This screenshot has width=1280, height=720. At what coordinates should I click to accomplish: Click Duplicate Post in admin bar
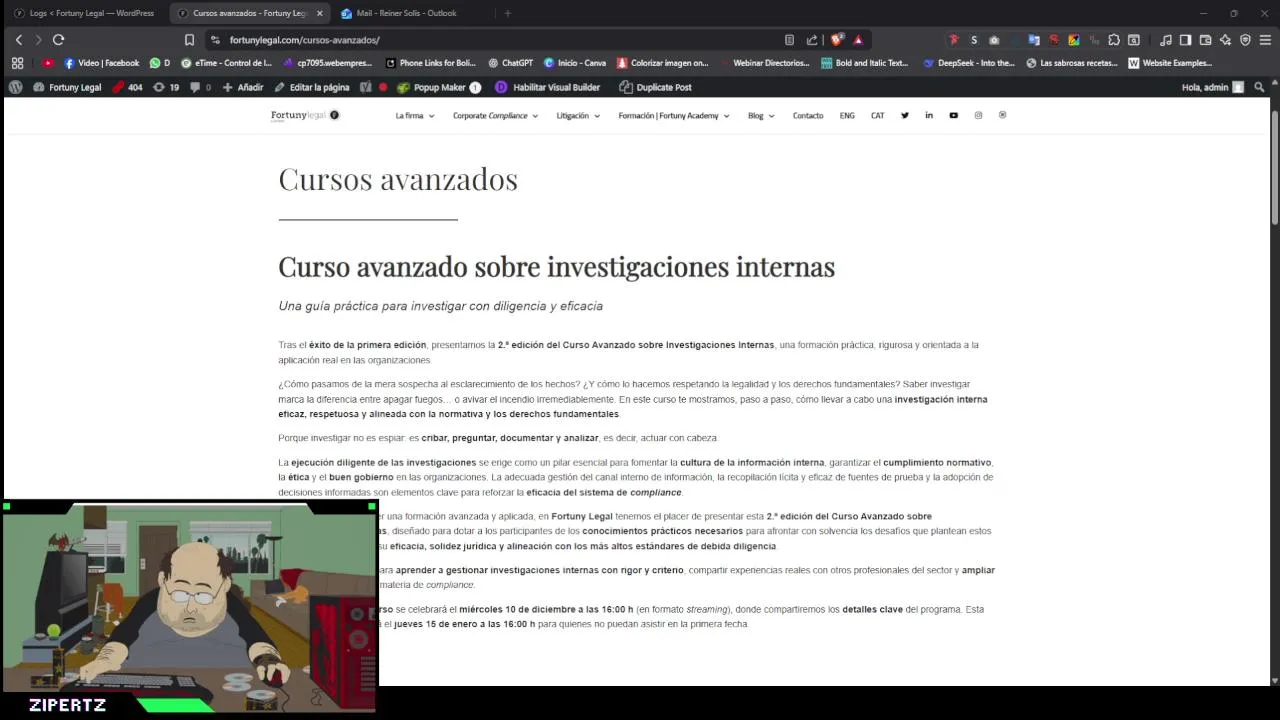tap(655, 87)
